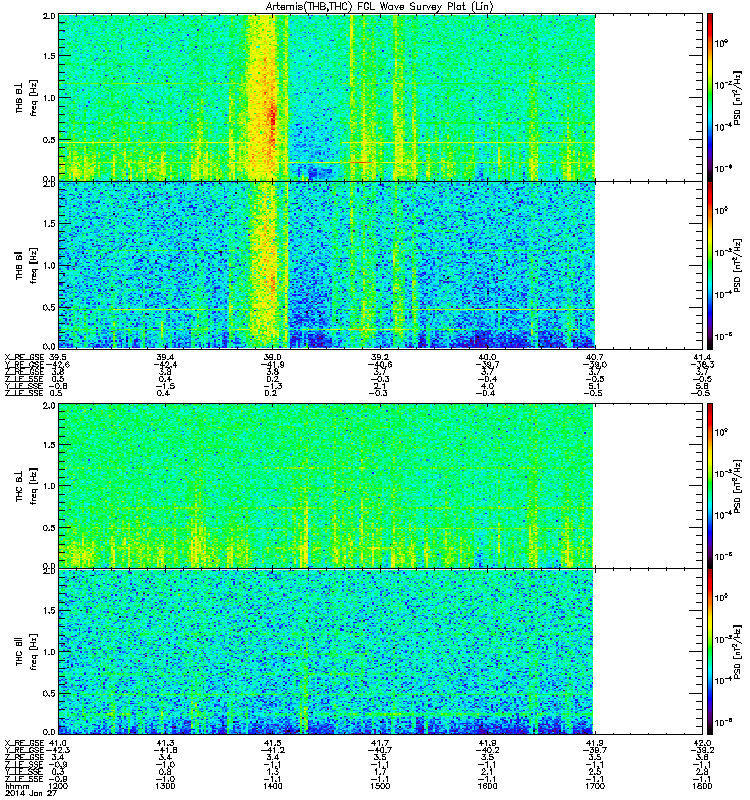Click the color bar of the THB B-parallel panel

tap(710, 265)
